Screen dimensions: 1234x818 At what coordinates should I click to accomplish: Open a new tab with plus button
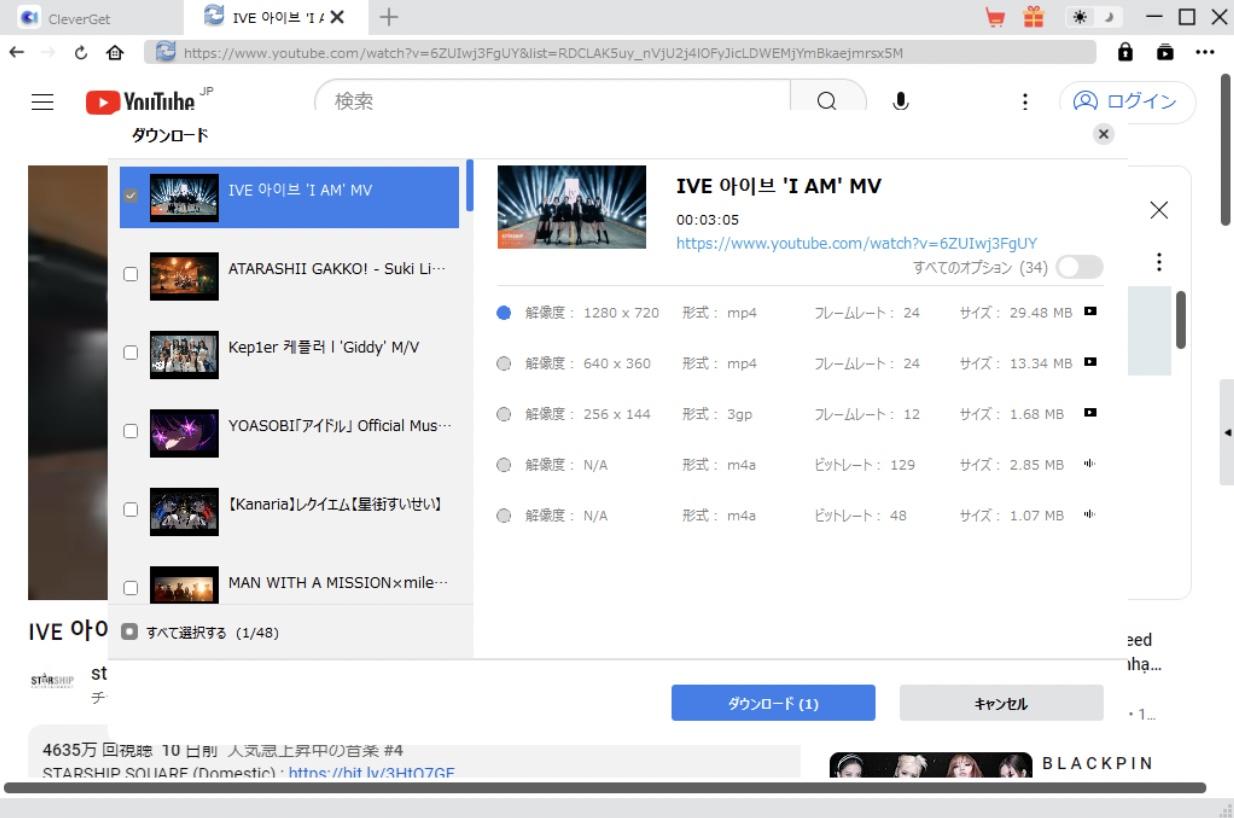388,17
